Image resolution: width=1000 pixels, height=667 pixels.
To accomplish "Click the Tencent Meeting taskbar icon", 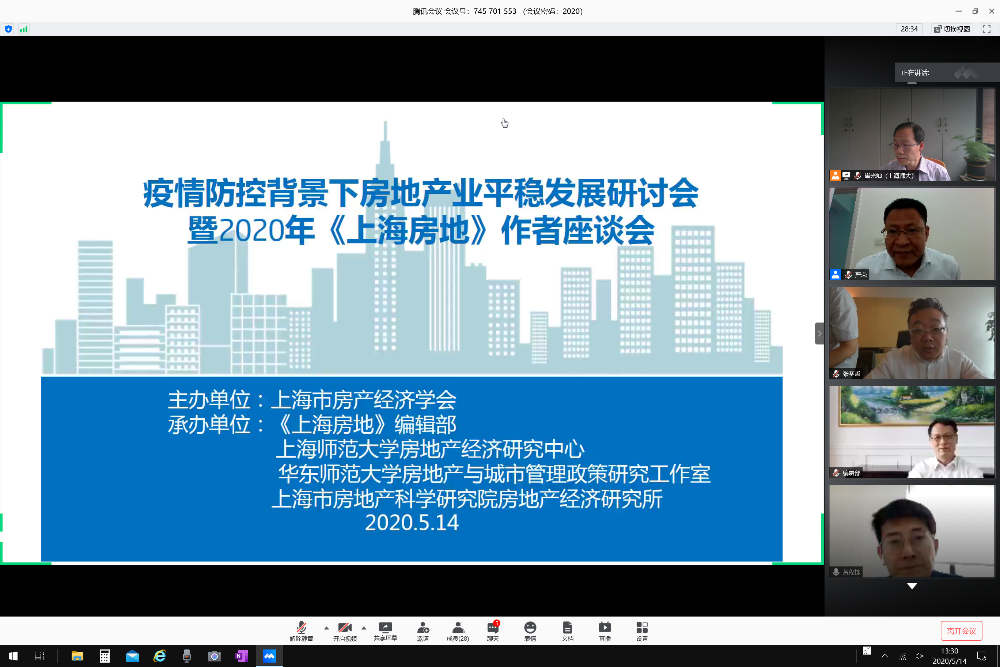I will 269,656.
